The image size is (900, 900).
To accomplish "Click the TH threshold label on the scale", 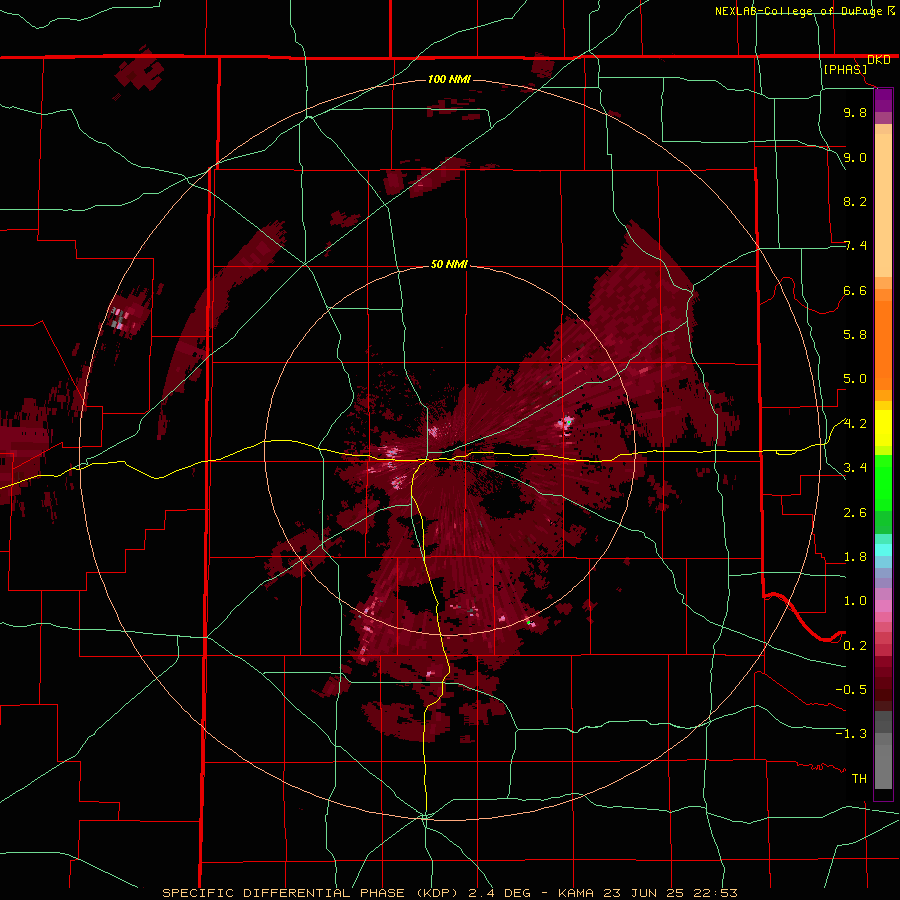I will (859, 779).
